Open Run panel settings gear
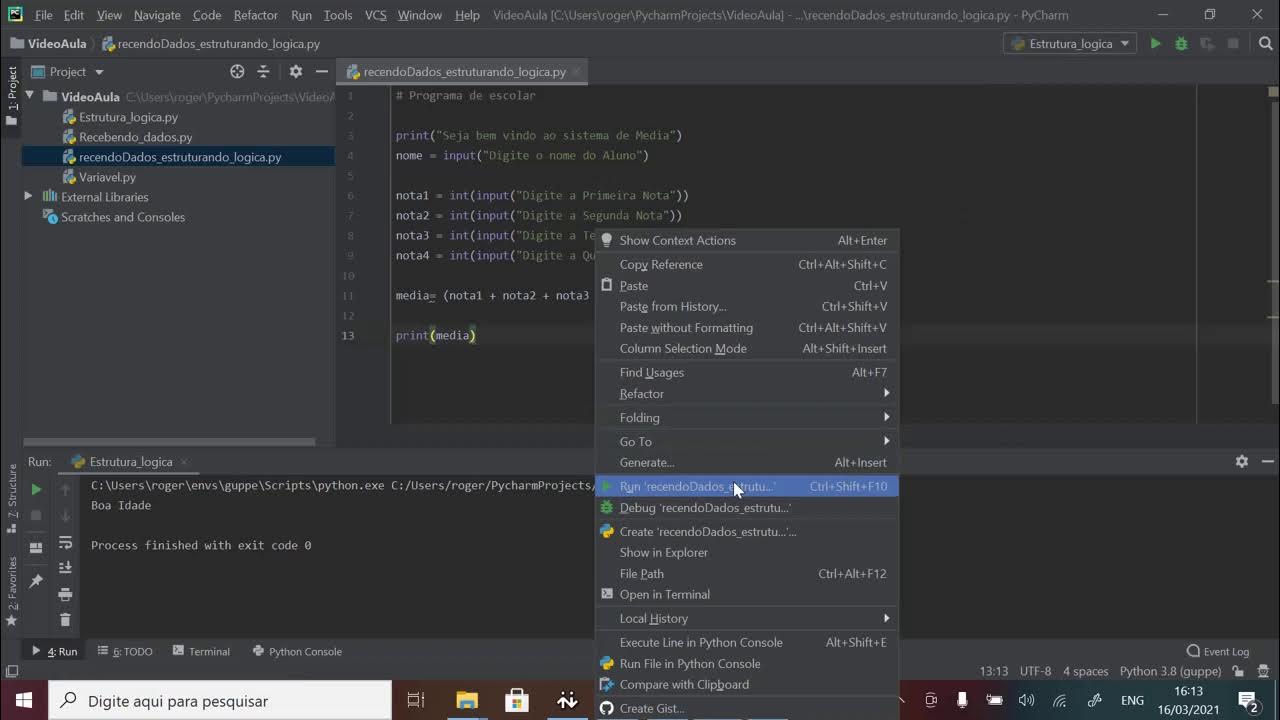Image resolution: width=1280 pixels, height=720 pixels. click(1241, 462)
